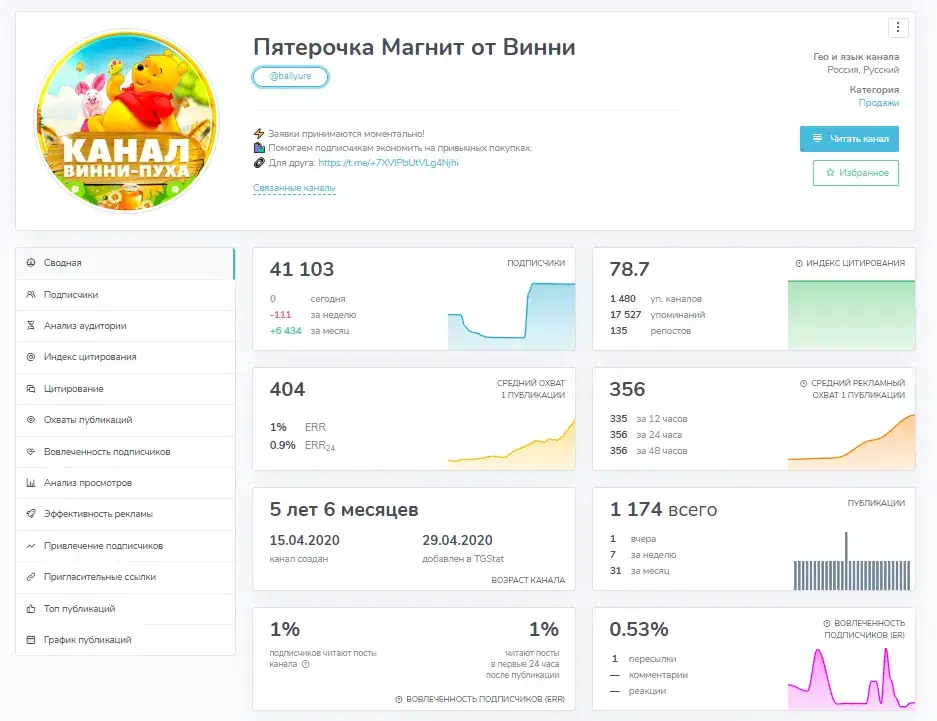This screenshot has height=721, width=937.
Task: Click the 335 за 12 часов row
Action: coord(648,419)
